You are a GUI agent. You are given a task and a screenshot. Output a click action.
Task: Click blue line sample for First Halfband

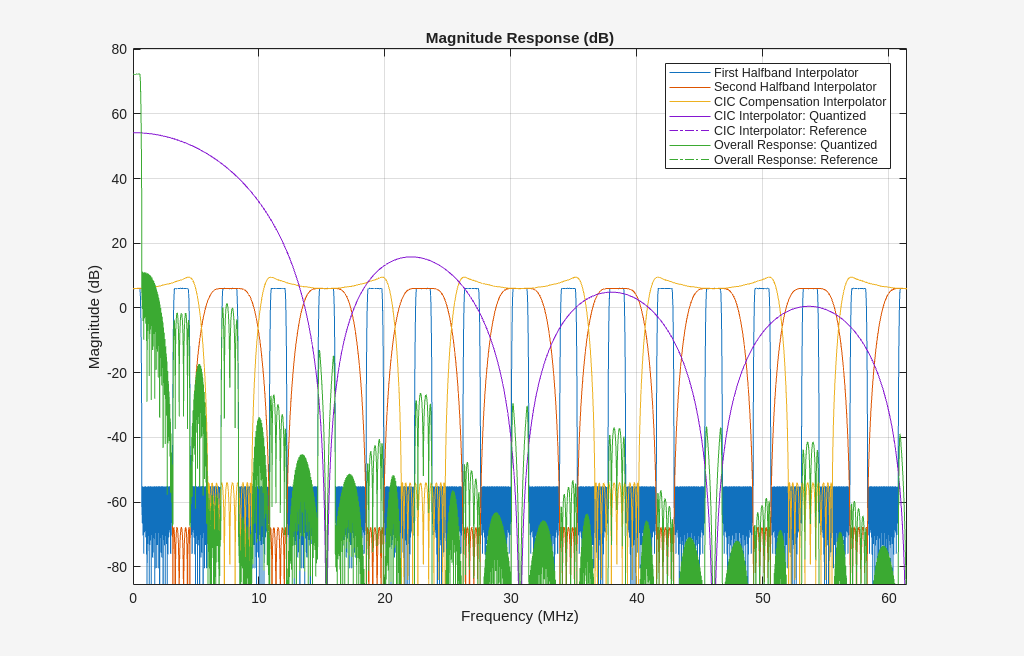pyautogui.click(x=690, y=73)
